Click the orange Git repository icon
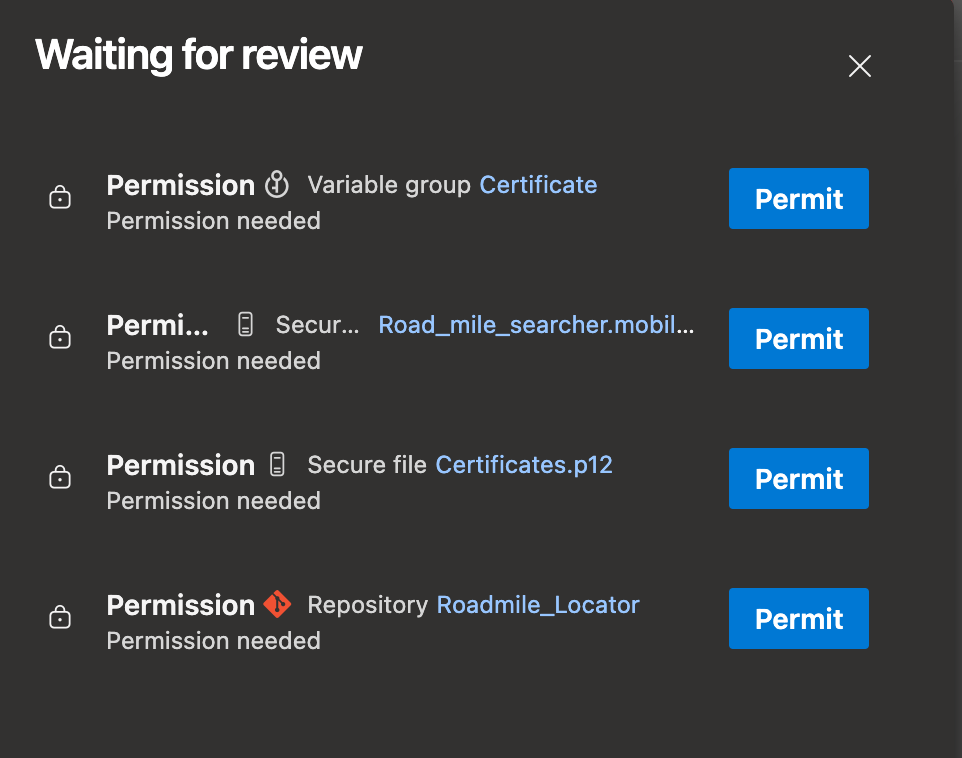Screen dimensions: 962x758 [277, 605]
